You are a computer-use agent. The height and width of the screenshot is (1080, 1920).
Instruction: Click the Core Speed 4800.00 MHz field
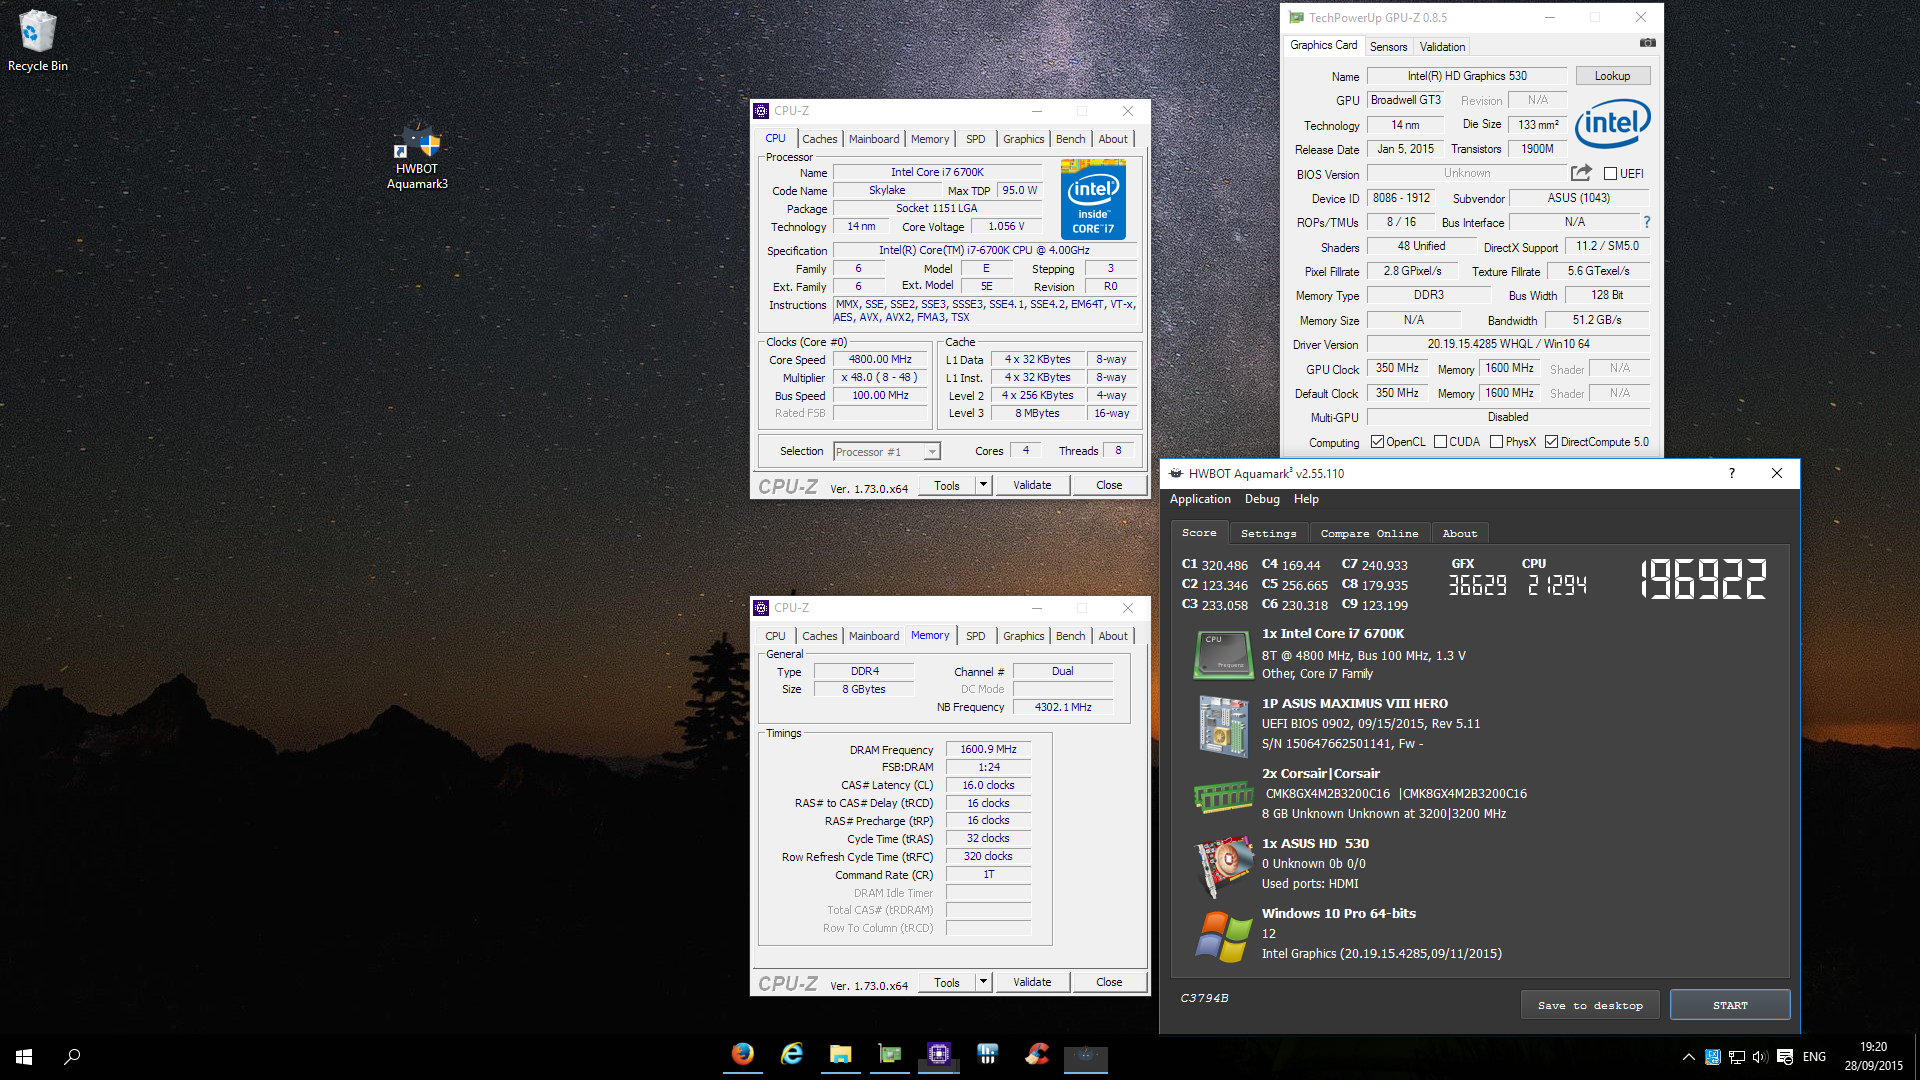click(880, 360)
